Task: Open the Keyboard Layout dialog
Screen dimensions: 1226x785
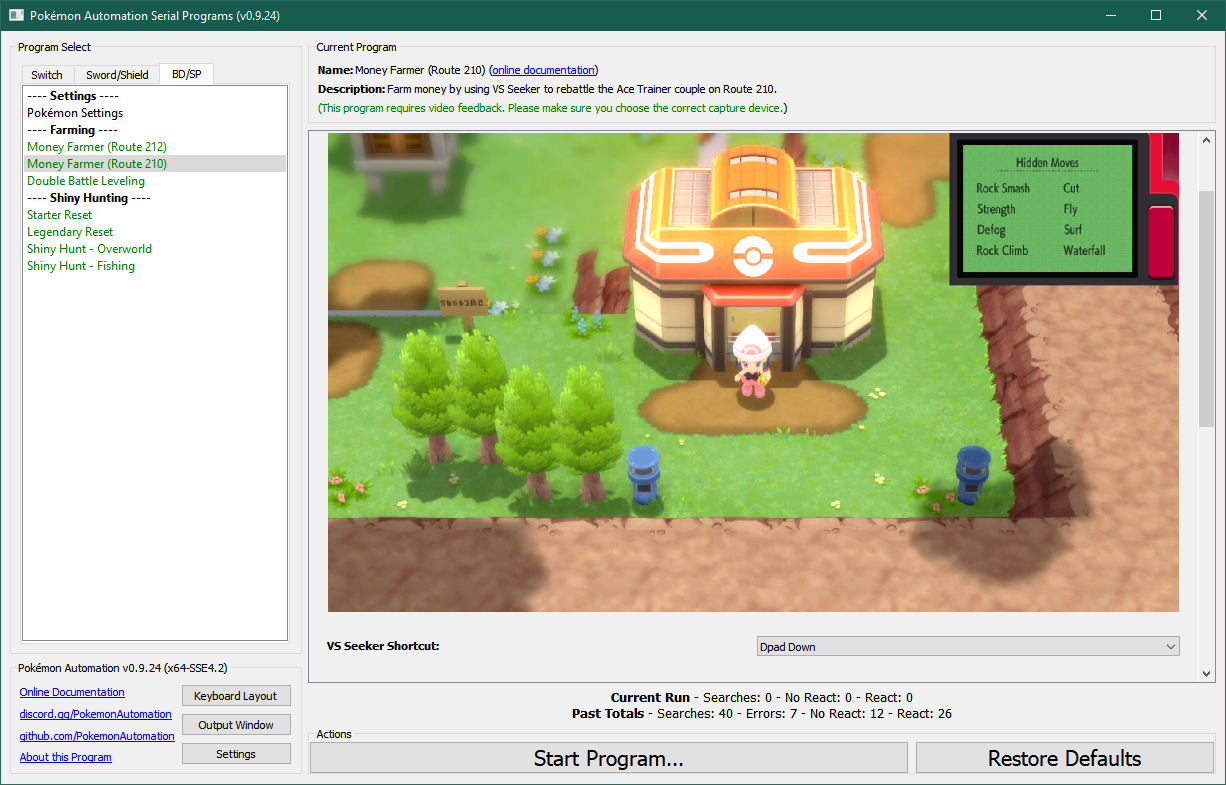Action: tap(236, 696)
